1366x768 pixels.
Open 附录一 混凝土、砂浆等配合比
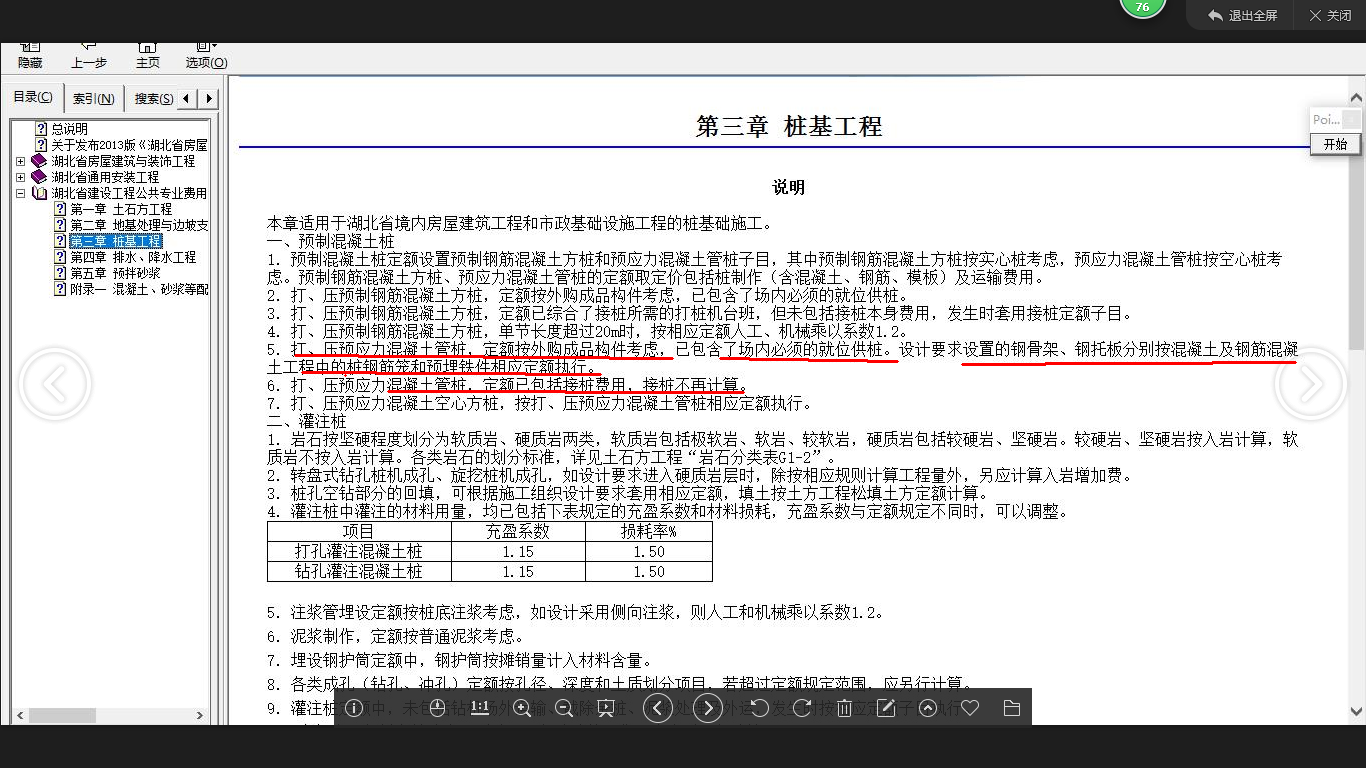click(139, 289)
